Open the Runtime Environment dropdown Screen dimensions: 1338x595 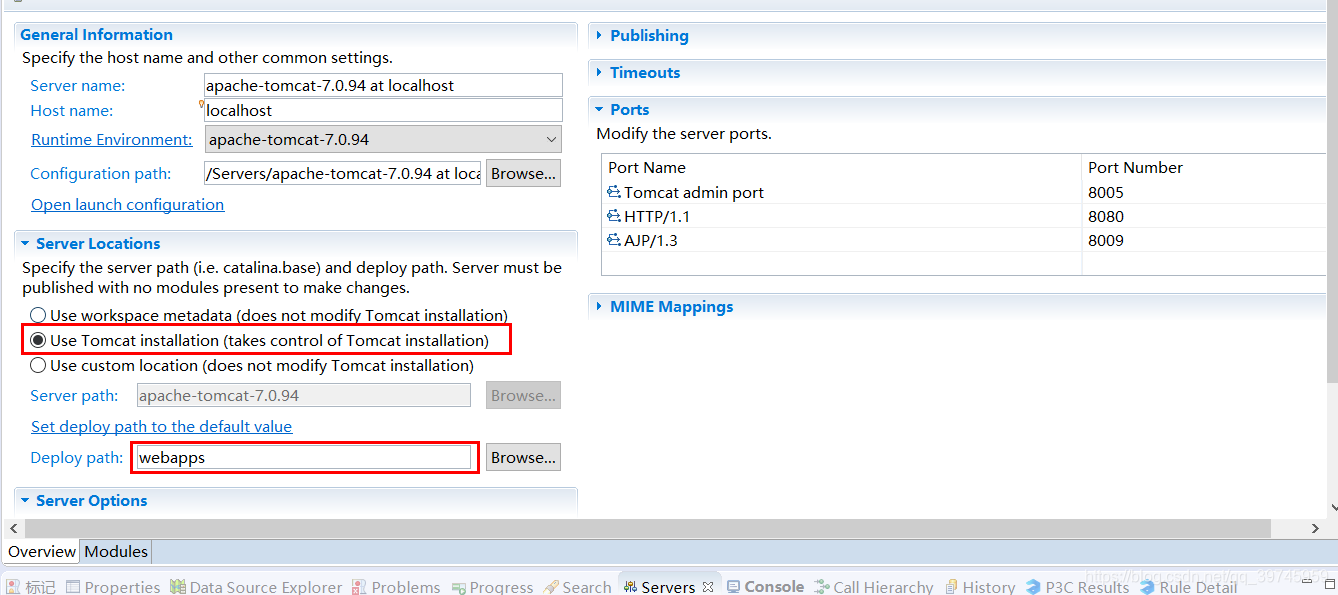click(x=383, y=139)
